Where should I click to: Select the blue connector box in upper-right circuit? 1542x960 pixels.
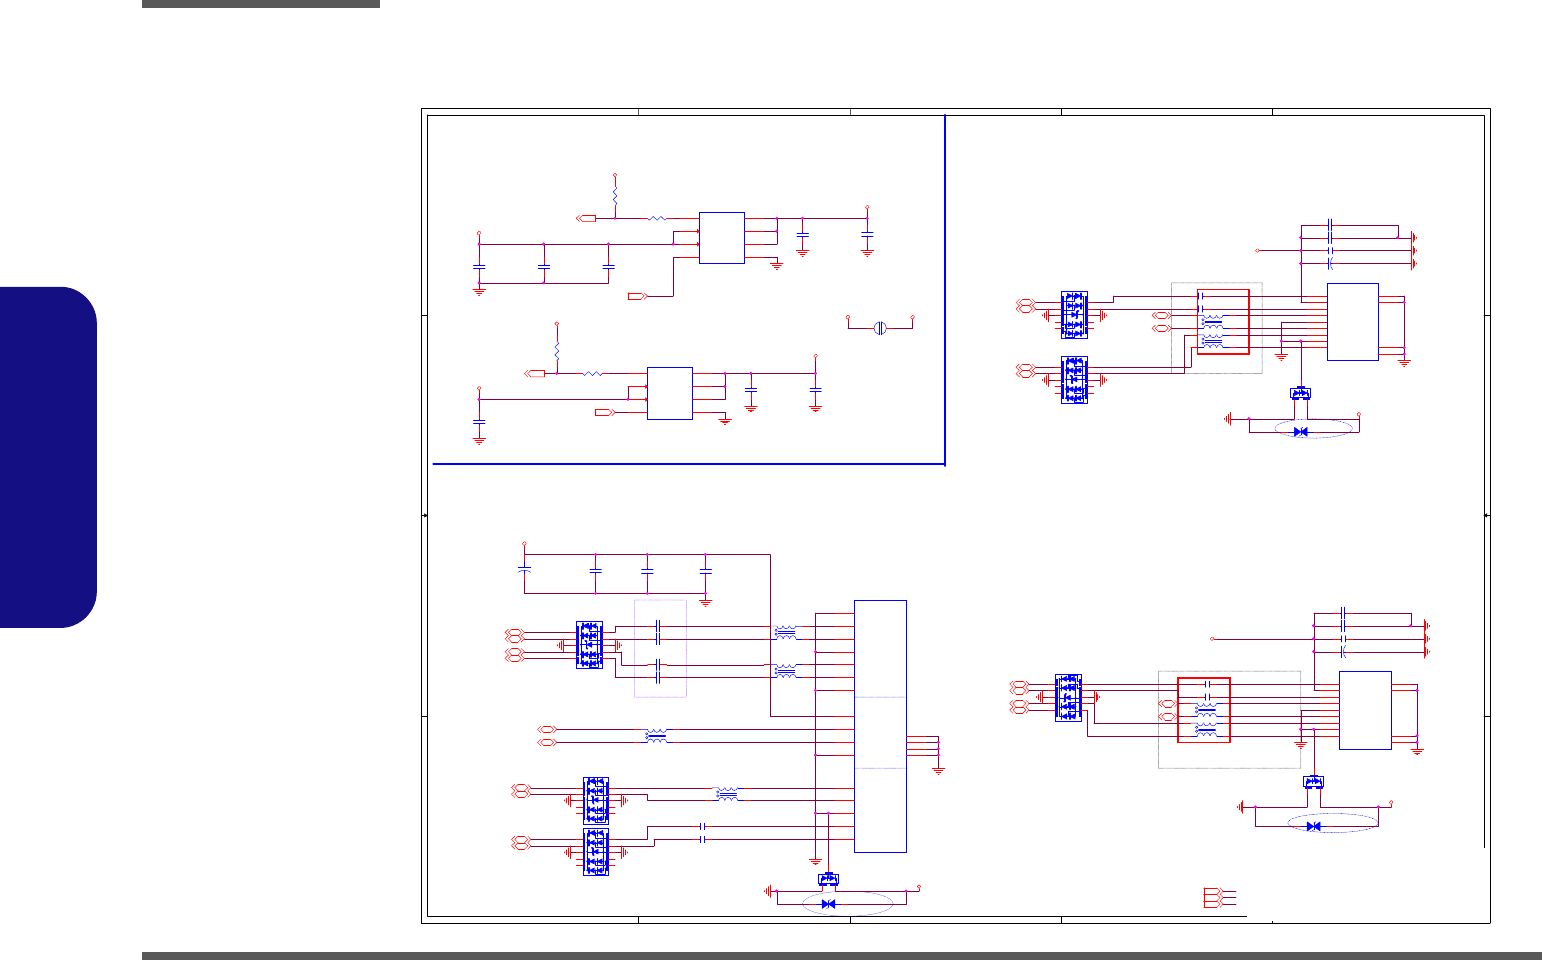pos(1353,322)
